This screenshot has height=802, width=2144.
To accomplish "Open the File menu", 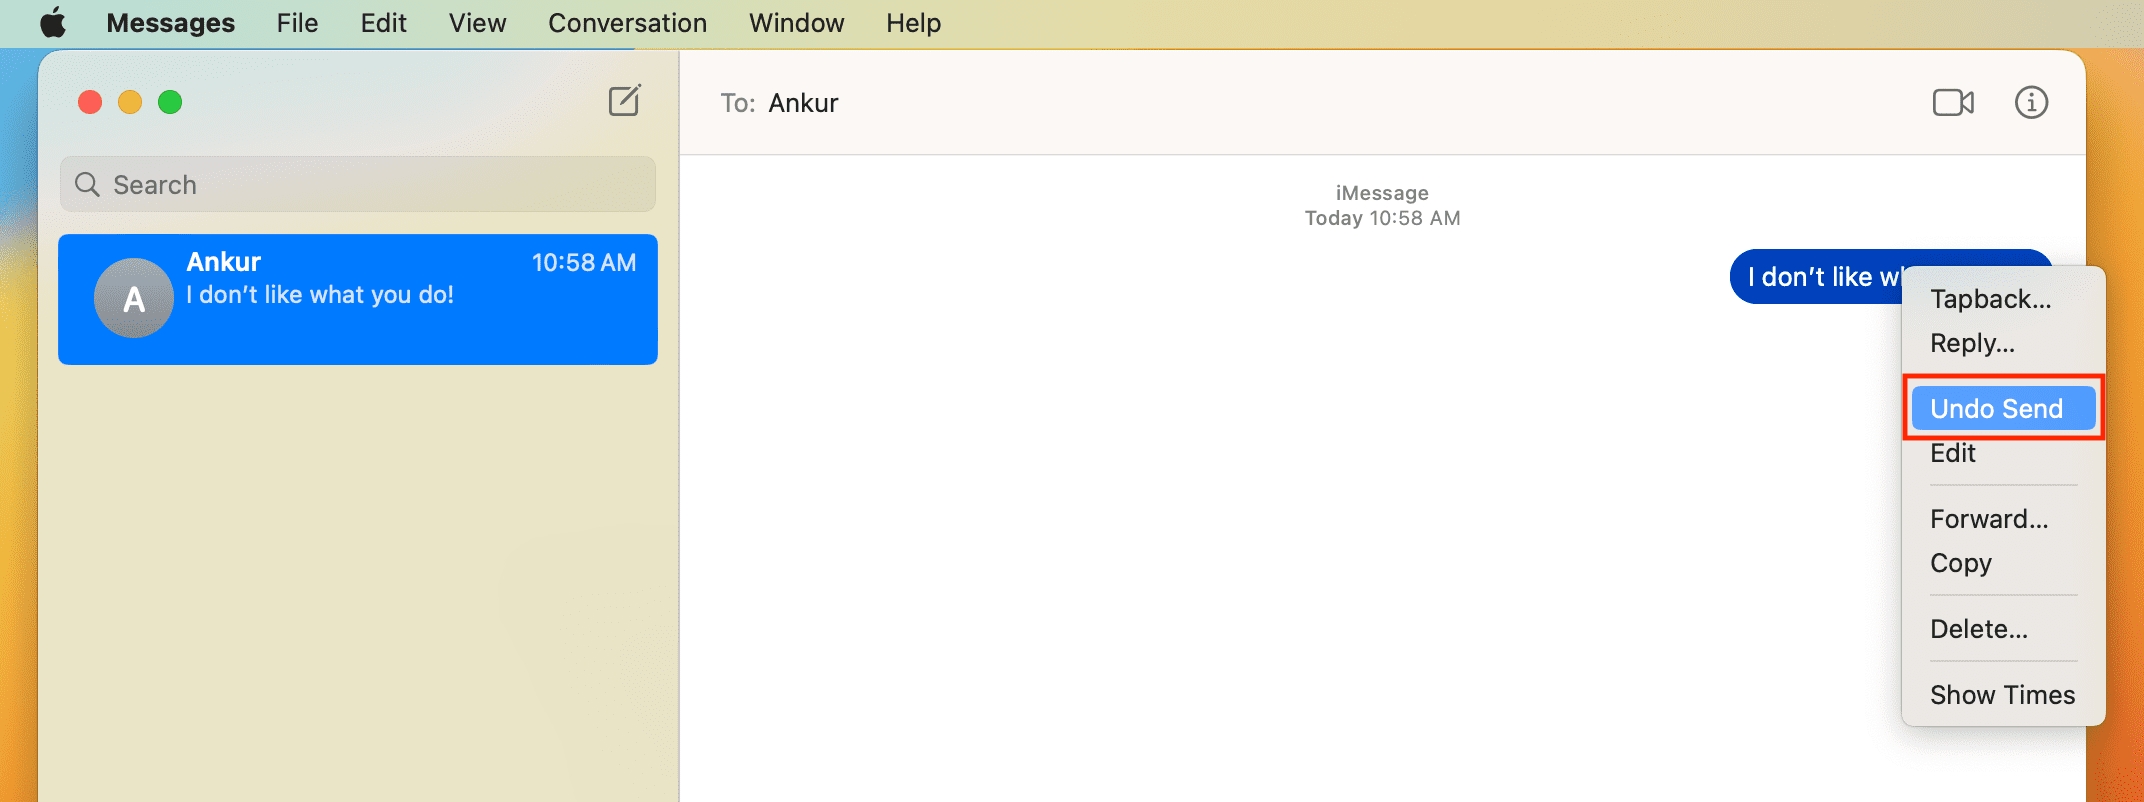I will coord(297,22).
